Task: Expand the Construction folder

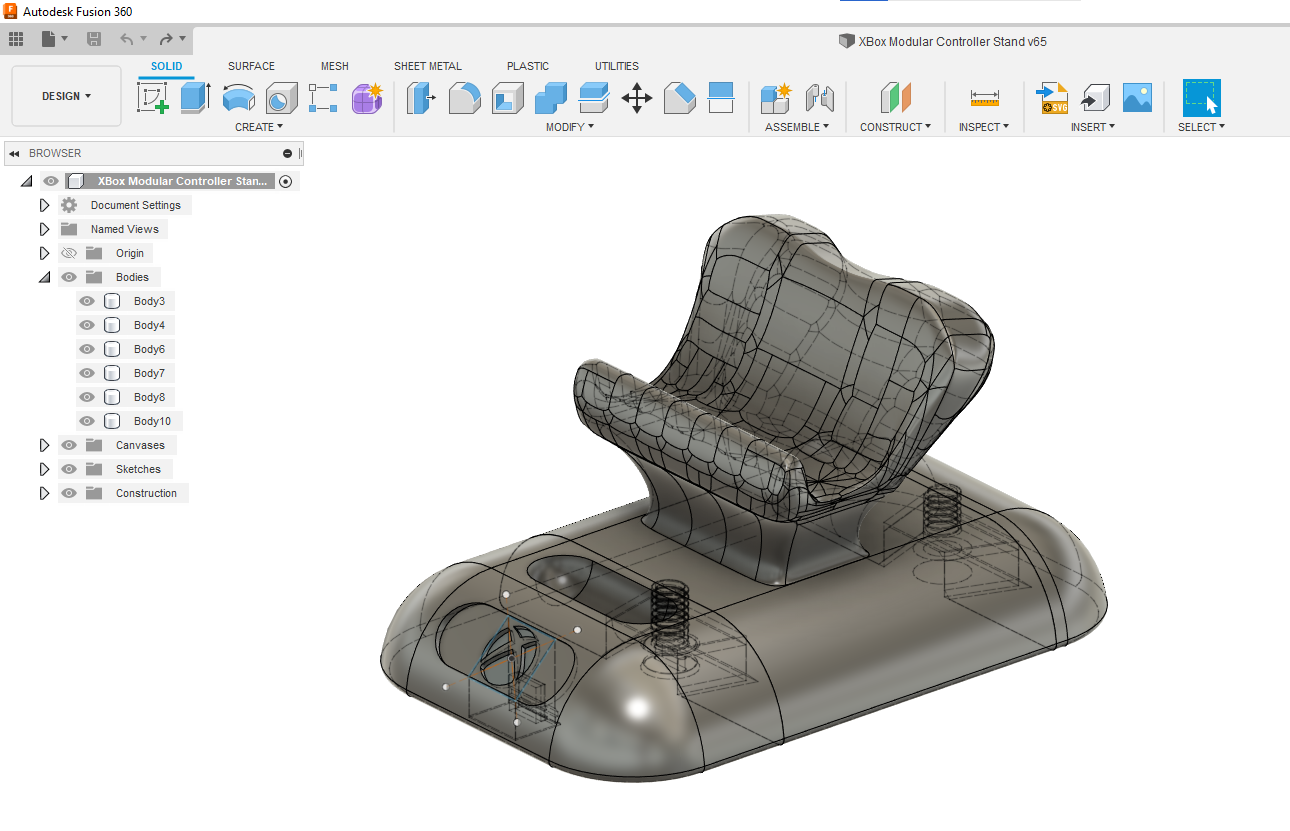Action: coord(44,493)
